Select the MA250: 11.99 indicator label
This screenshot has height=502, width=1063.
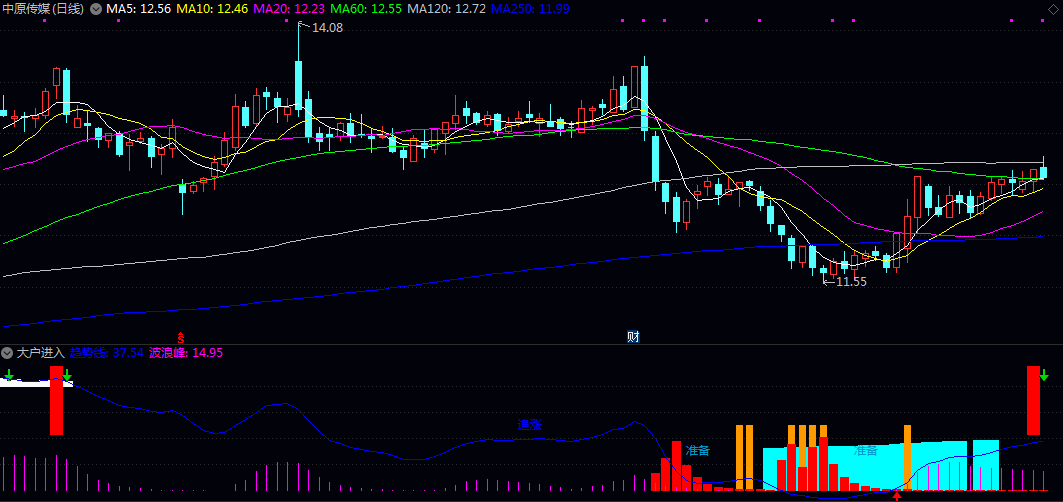pos(530,9)
